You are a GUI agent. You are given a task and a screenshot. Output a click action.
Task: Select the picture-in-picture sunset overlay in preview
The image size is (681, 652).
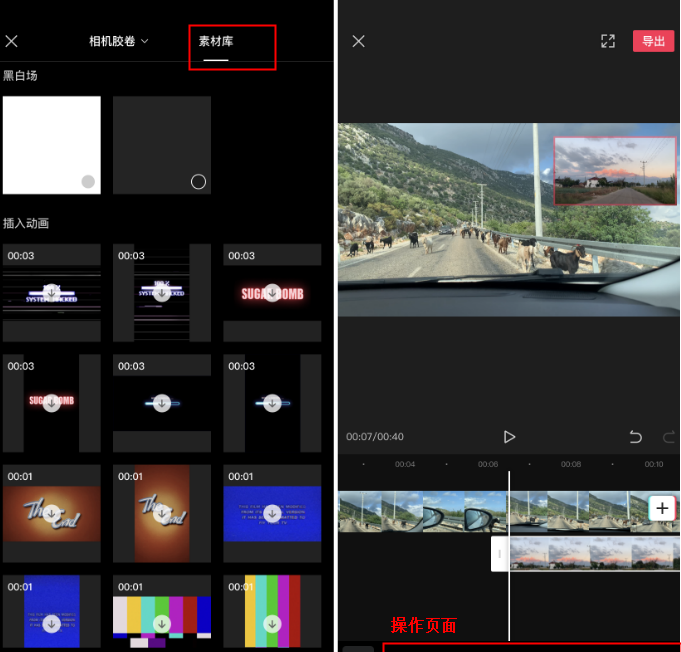pyautogui.click(x=615, y=171)
